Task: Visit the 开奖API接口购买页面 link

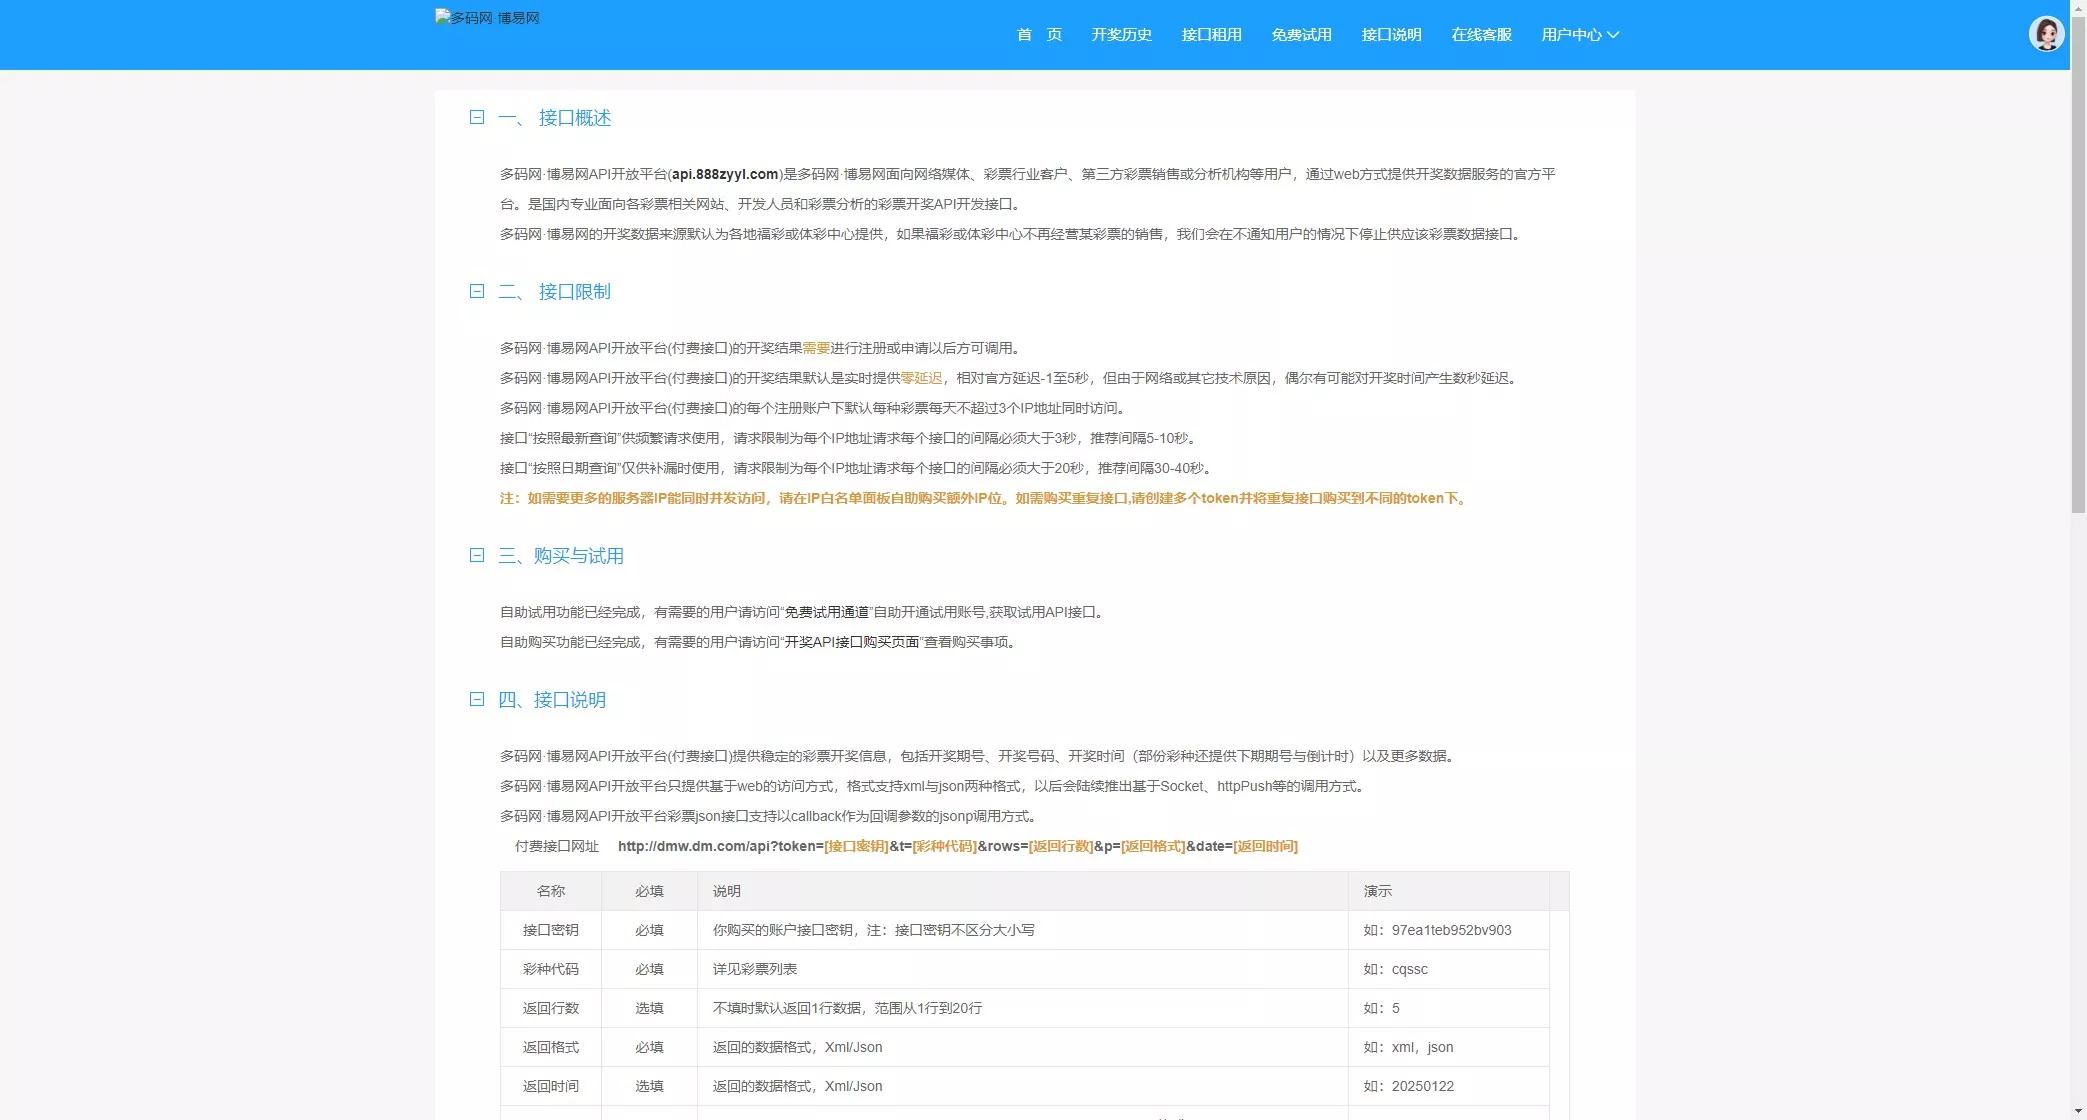Action: (x=850, y=641)
